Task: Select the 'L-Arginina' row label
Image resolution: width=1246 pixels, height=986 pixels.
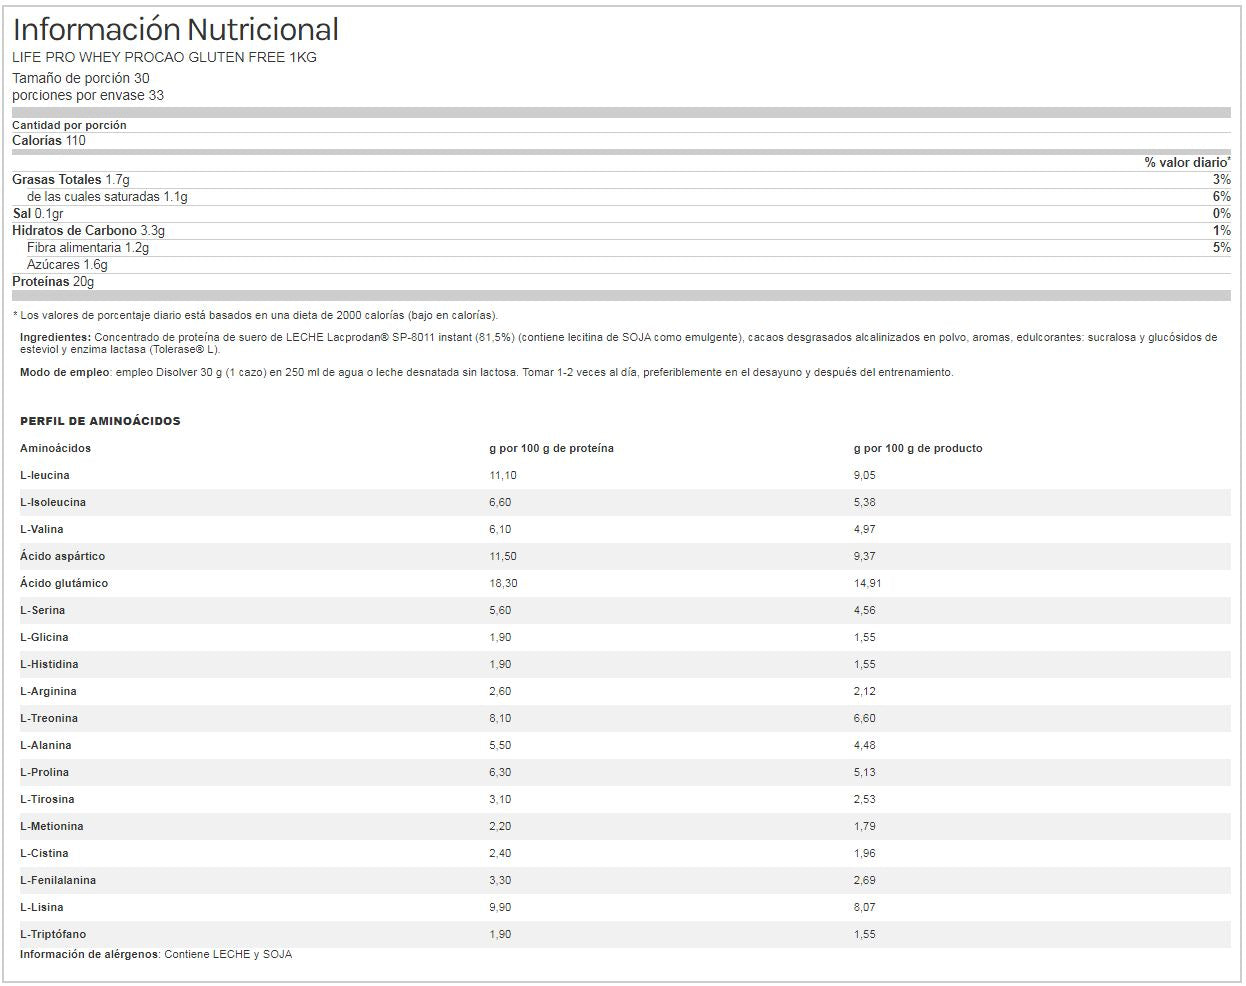Action: pos(48,691)
